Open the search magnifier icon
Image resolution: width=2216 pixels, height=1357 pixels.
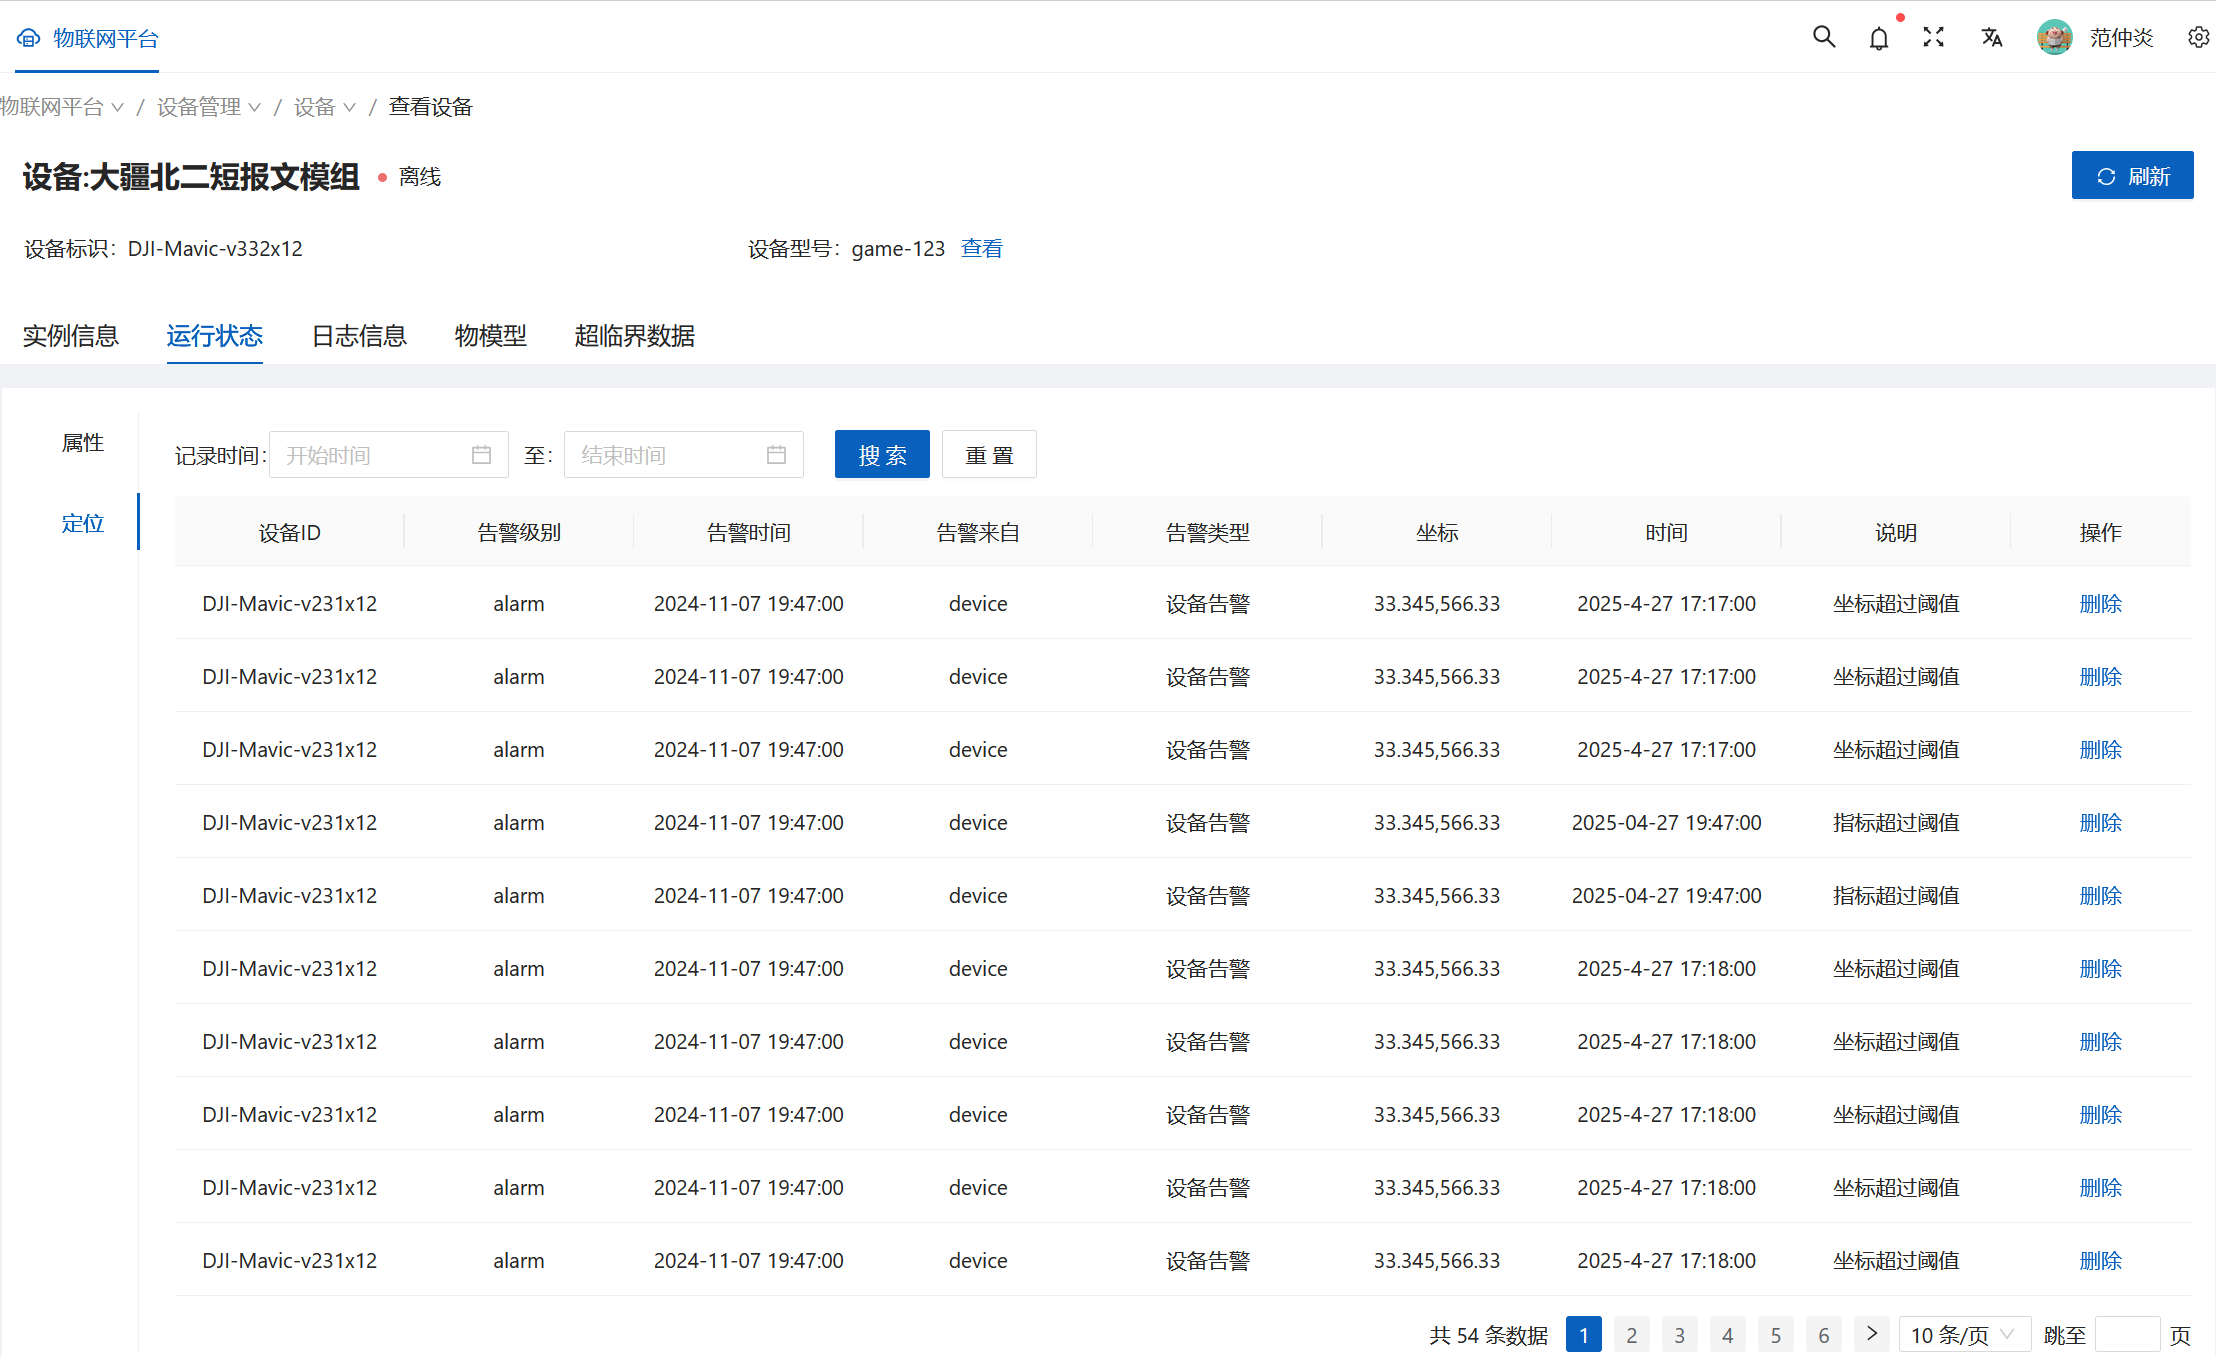click(x=1824, y=37)
